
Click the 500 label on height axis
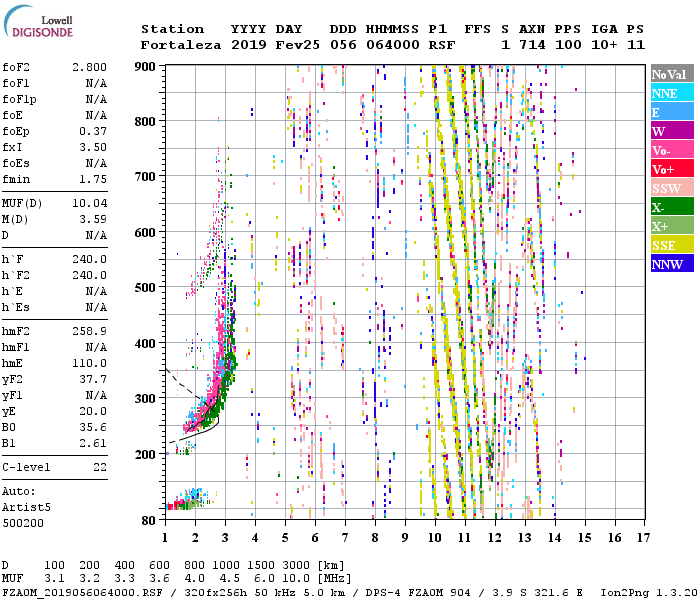coord(145,287)
